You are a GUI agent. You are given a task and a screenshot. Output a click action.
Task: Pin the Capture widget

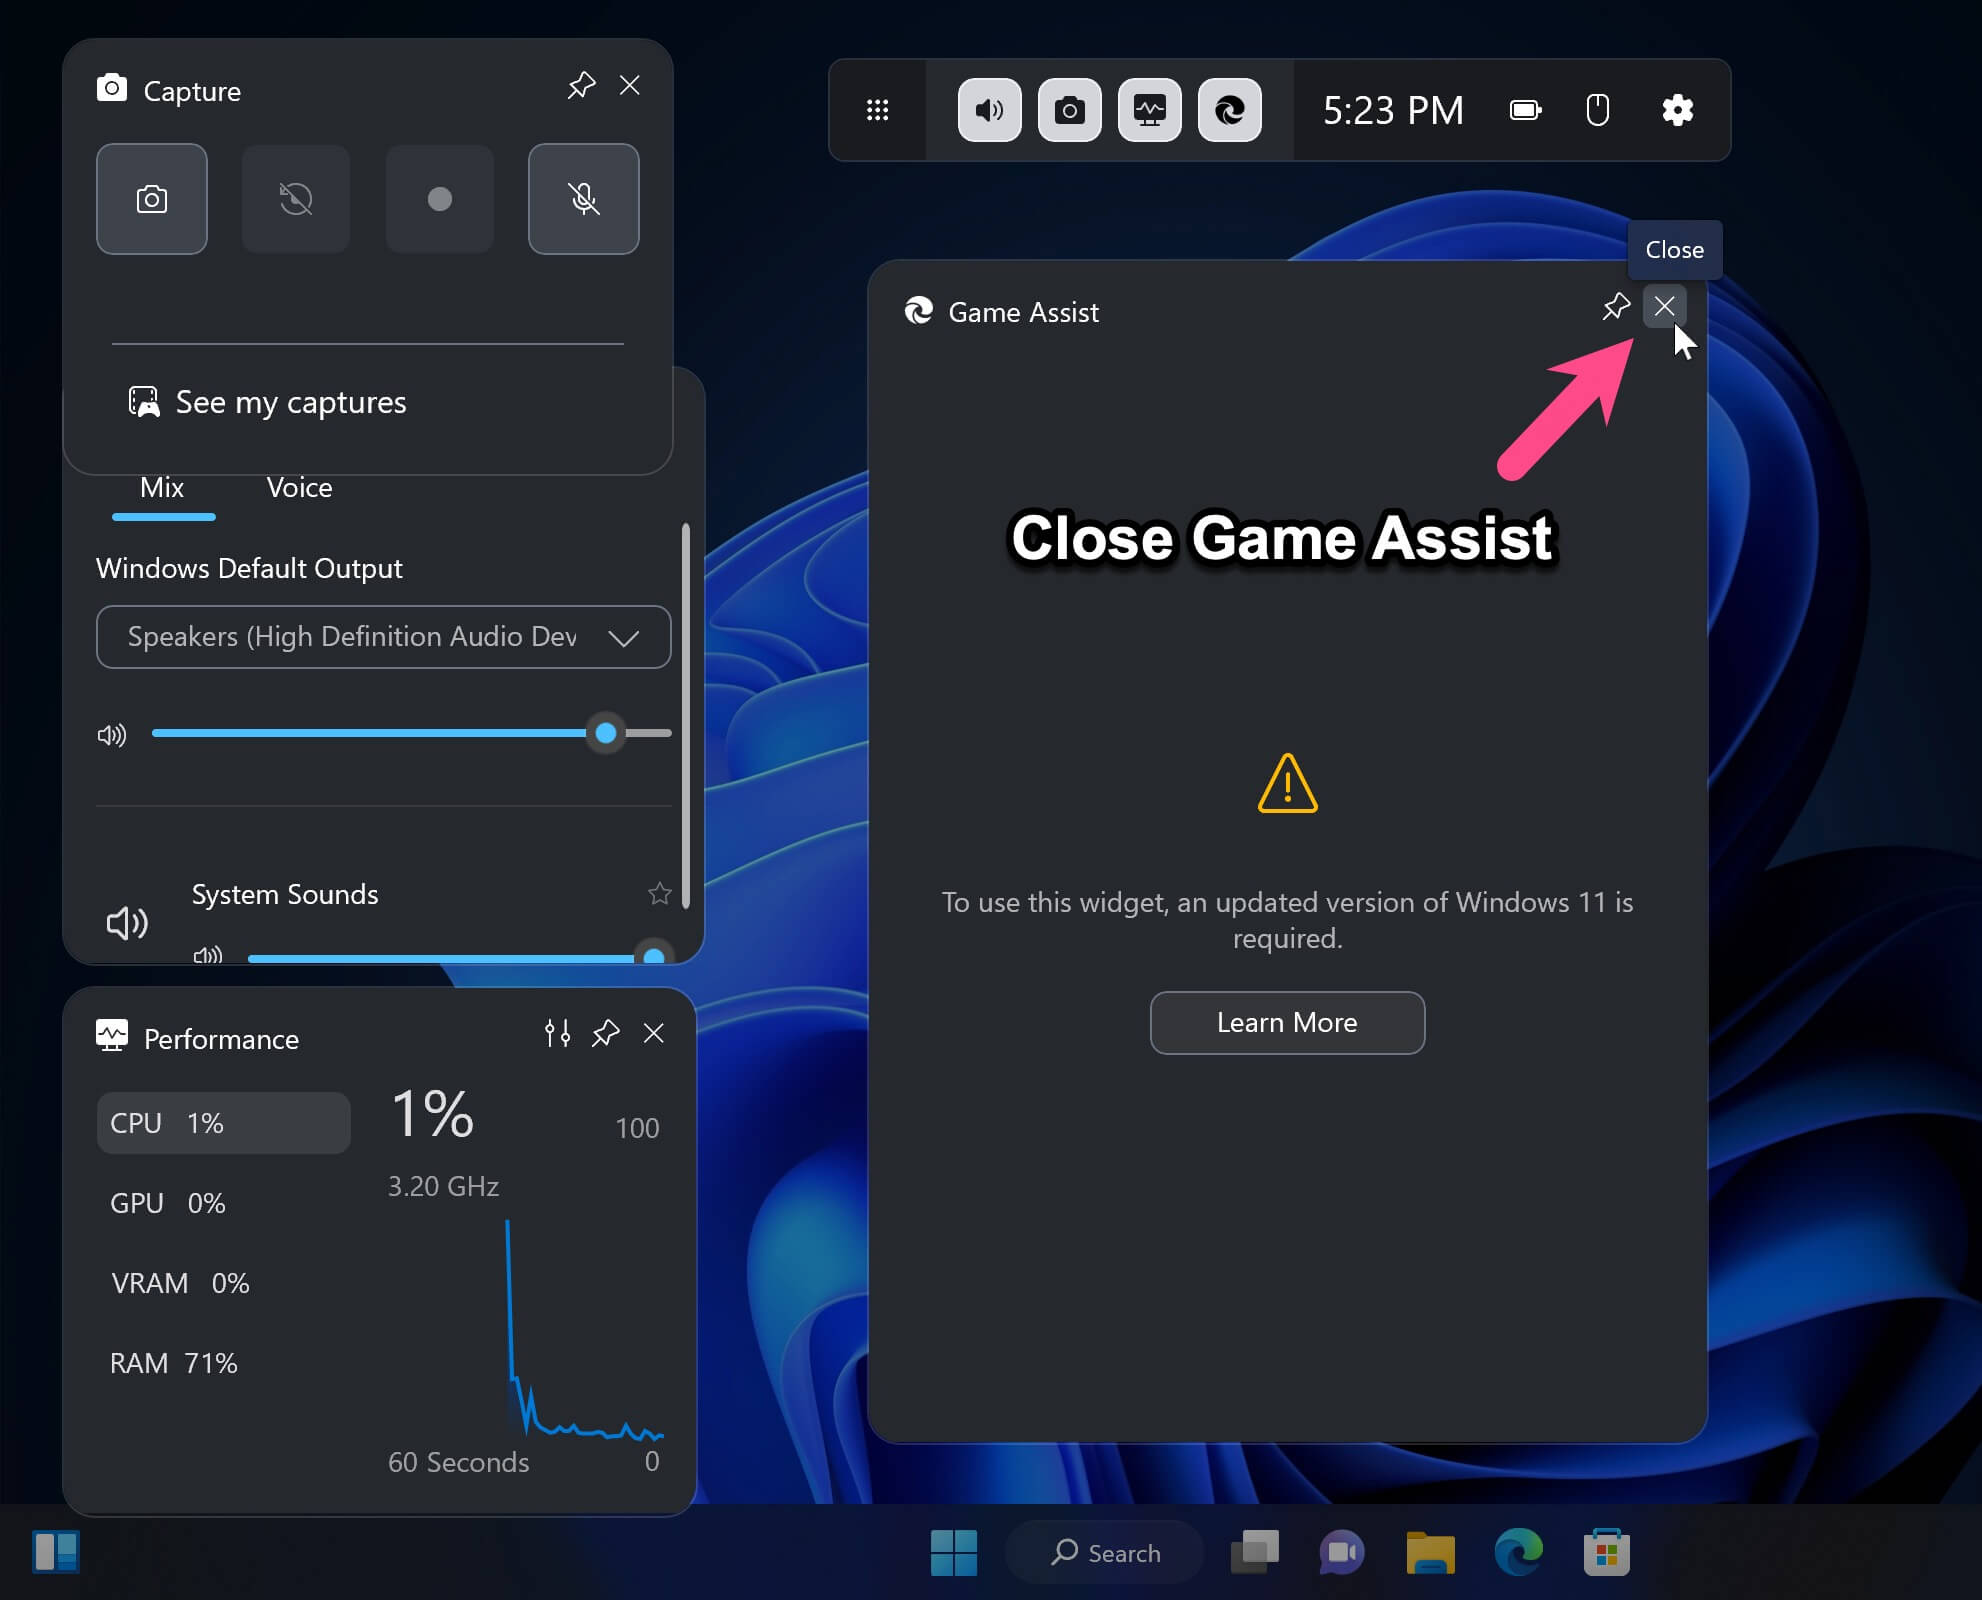581,86
